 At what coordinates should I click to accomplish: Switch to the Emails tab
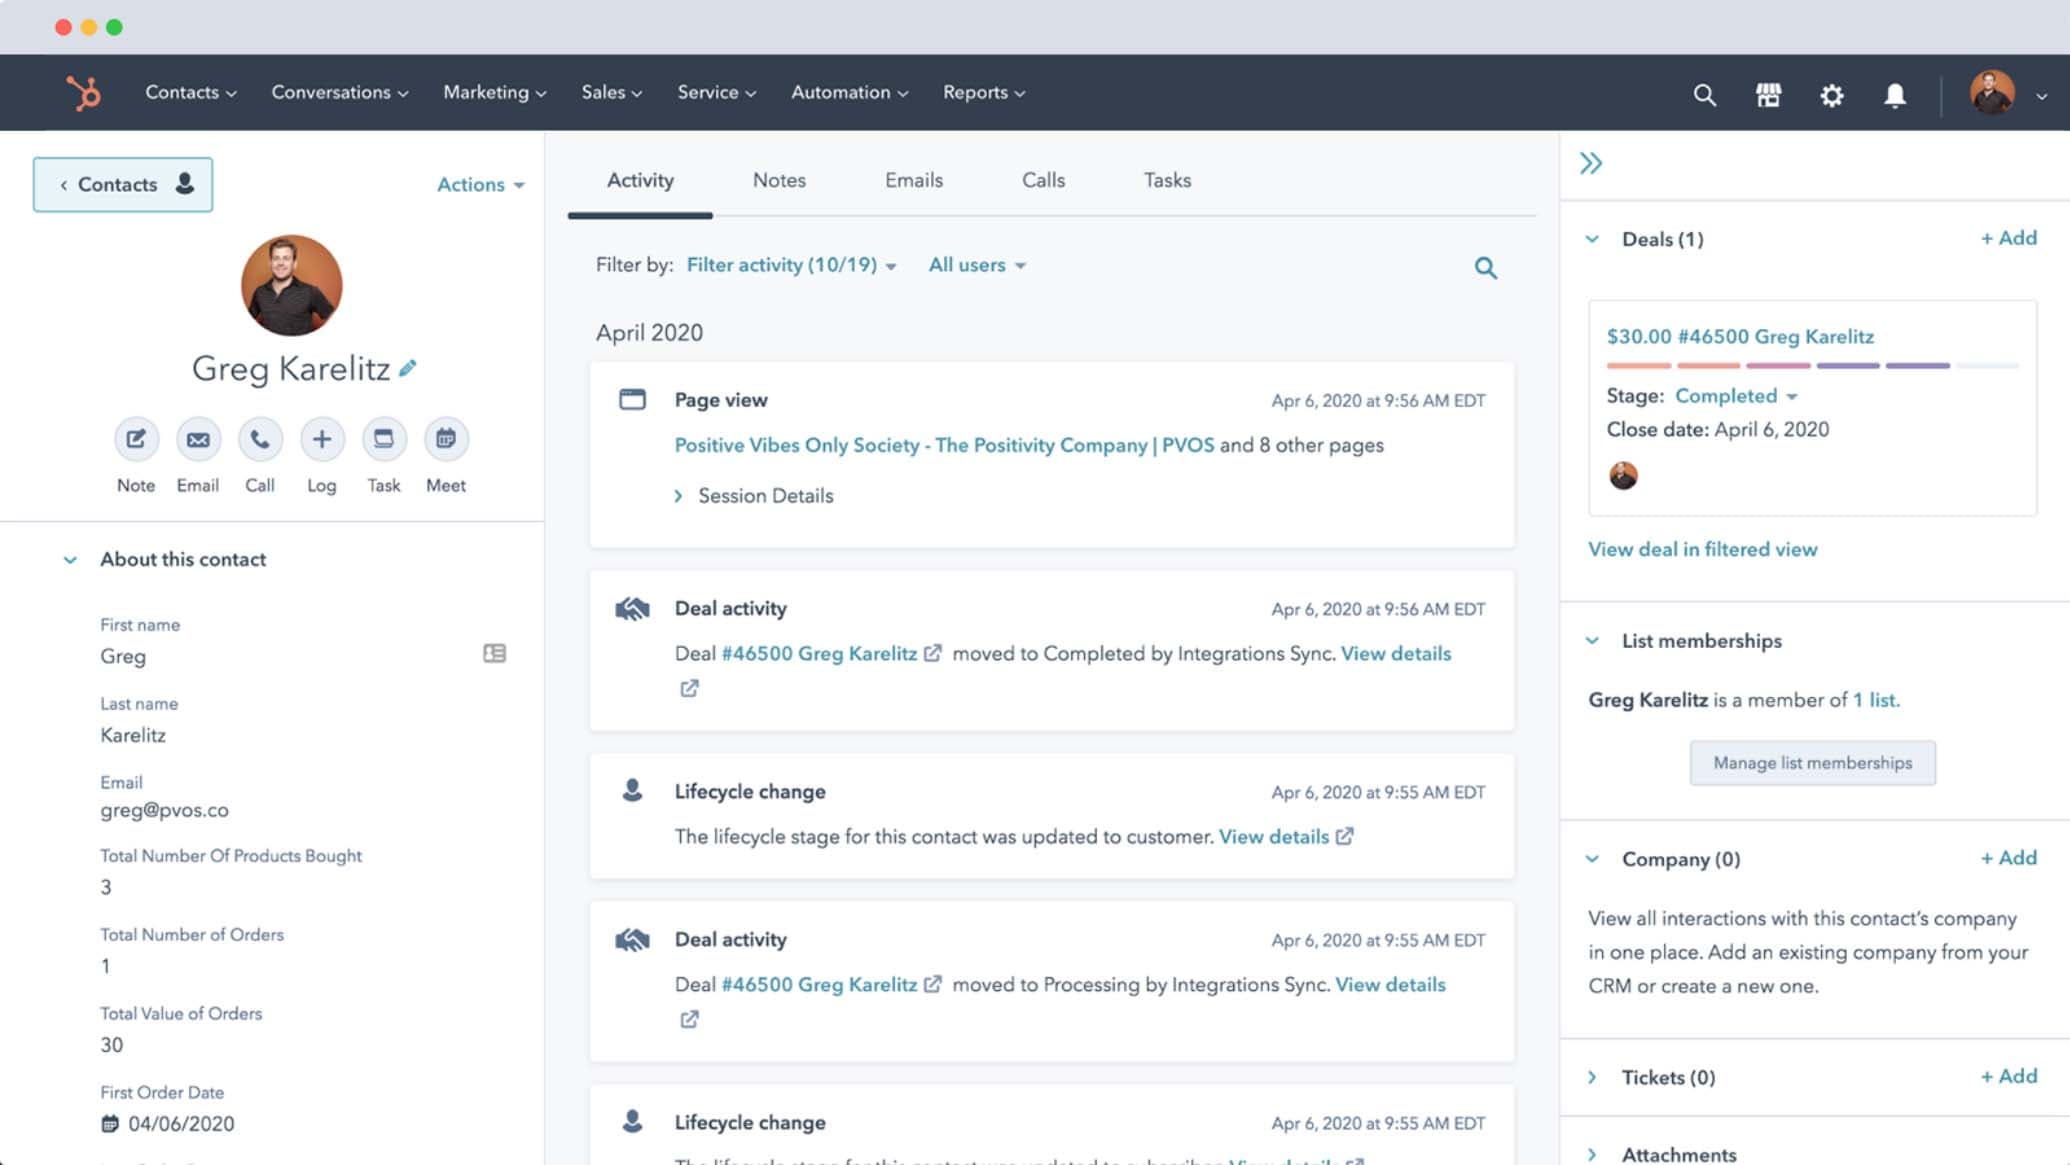[913, 180]
